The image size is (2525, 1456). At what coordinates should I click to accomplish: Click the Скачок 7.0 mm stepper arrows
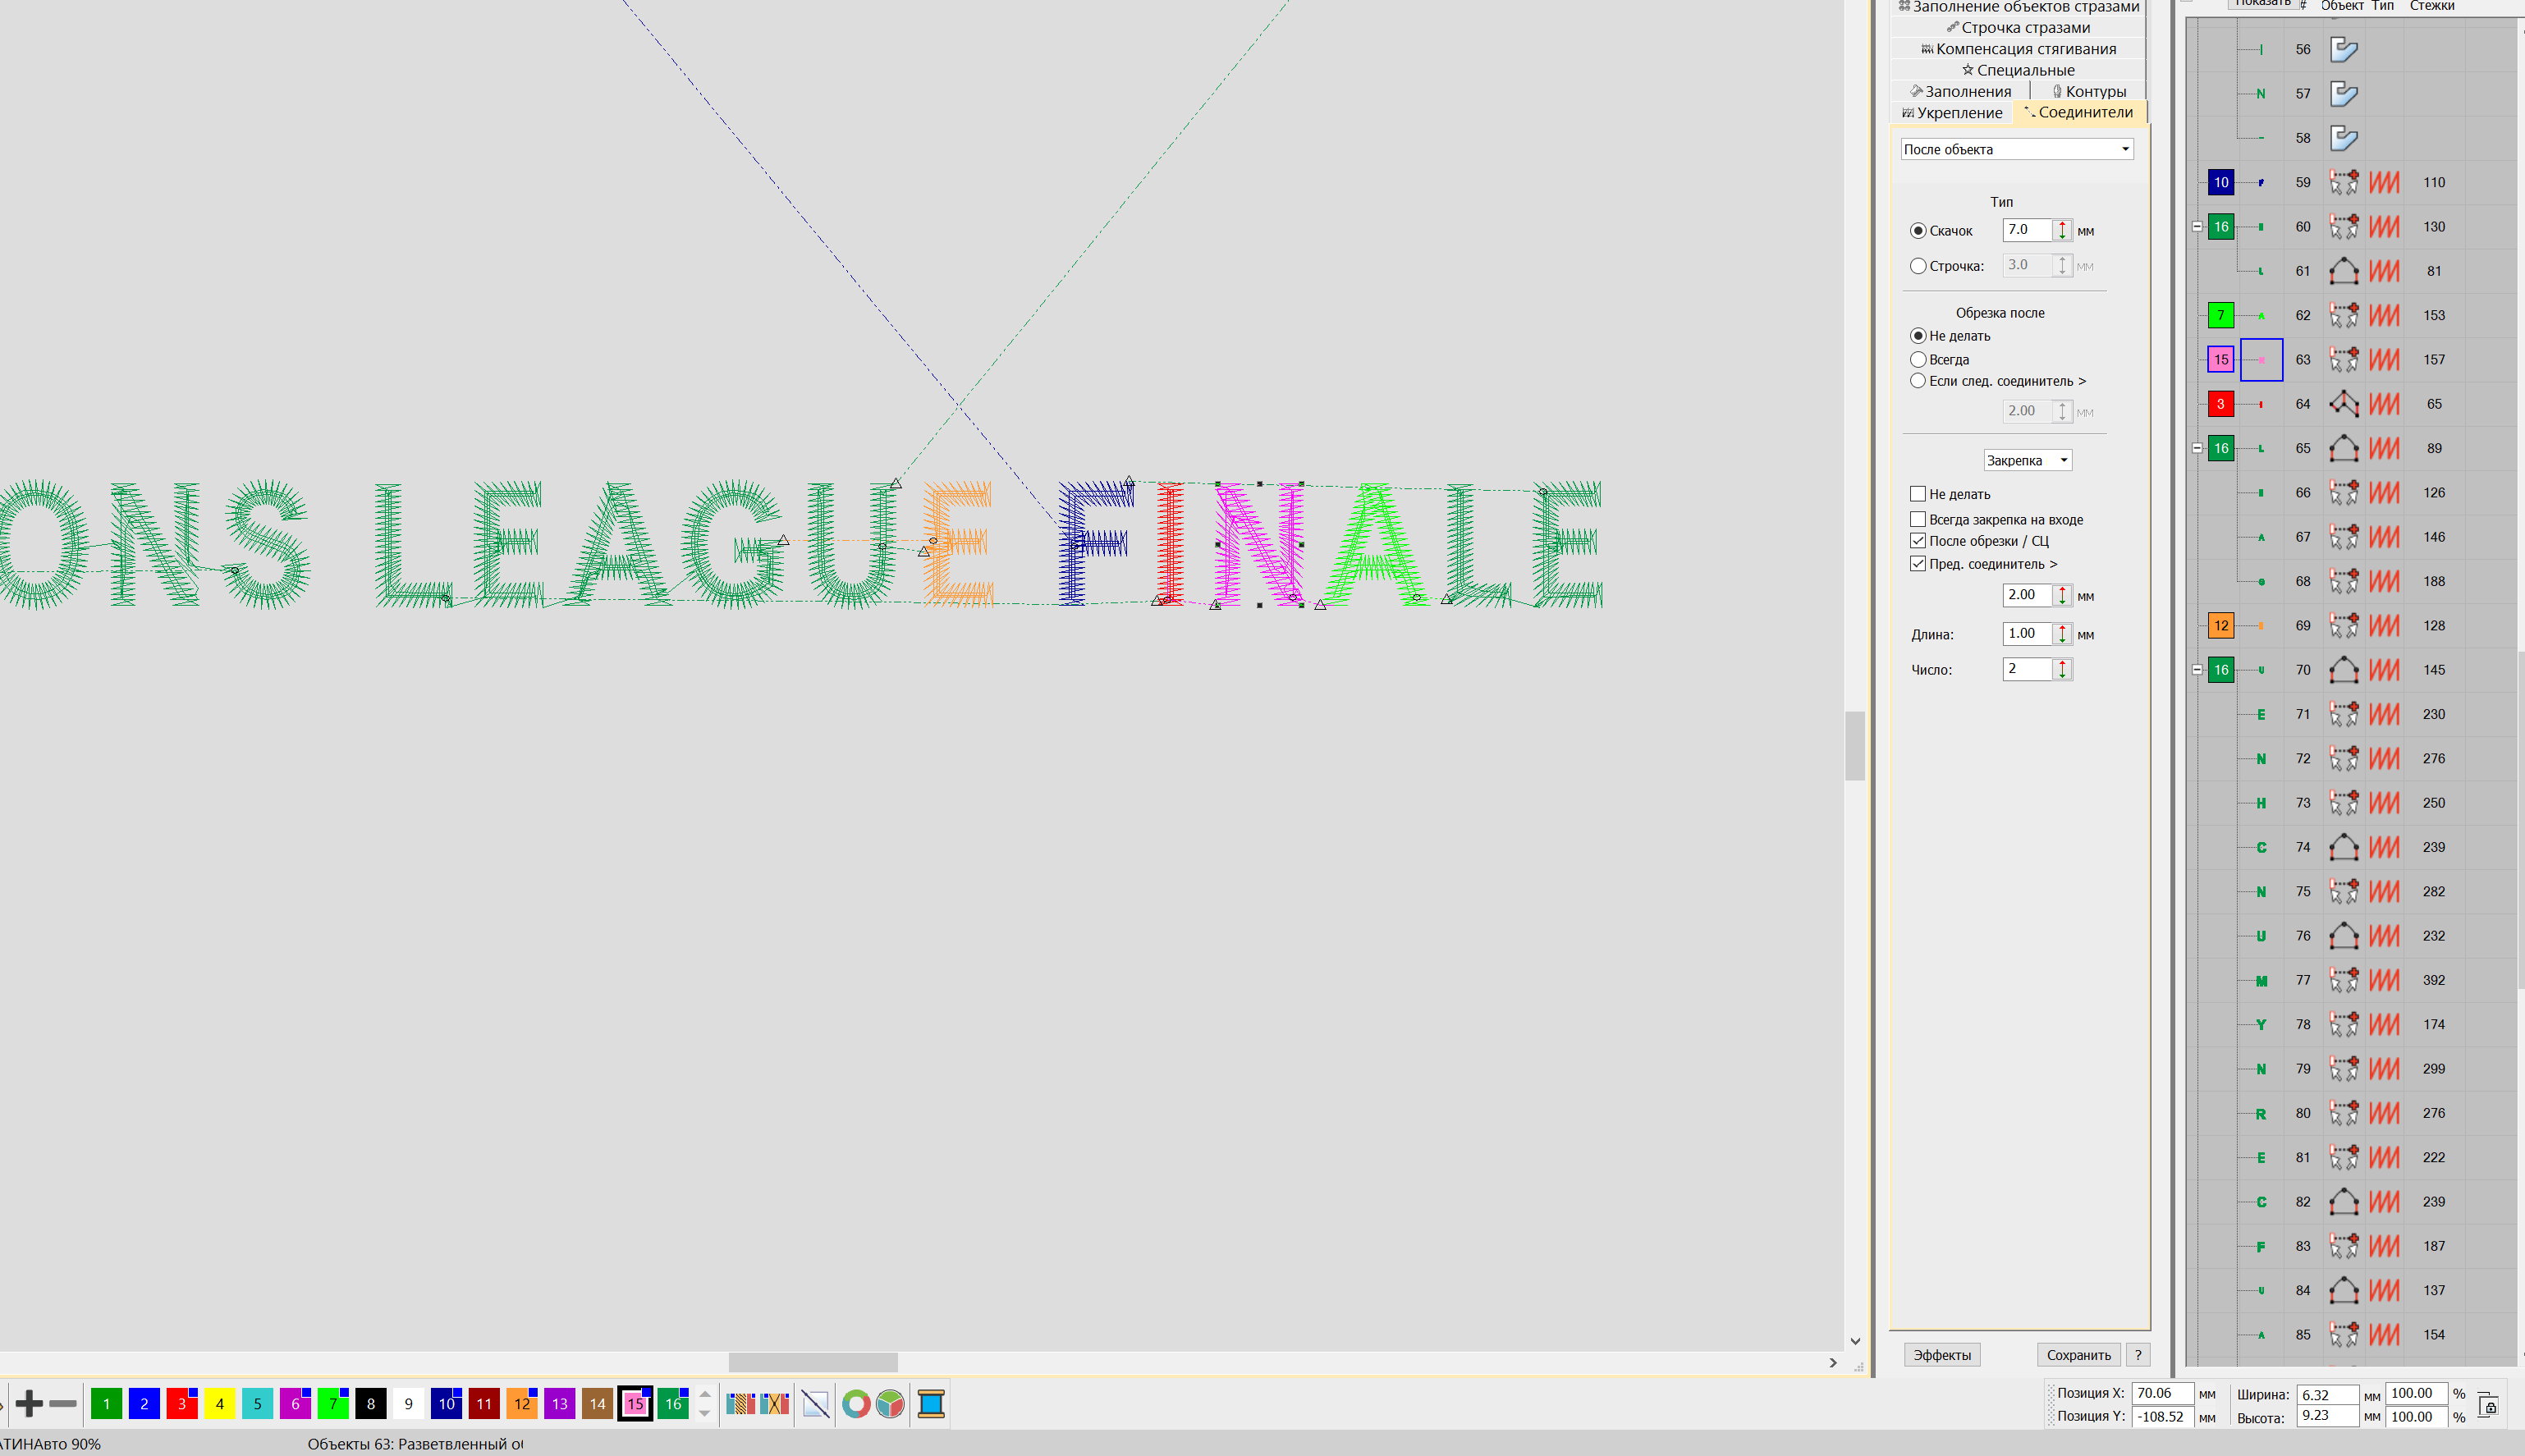point(2062,230)
